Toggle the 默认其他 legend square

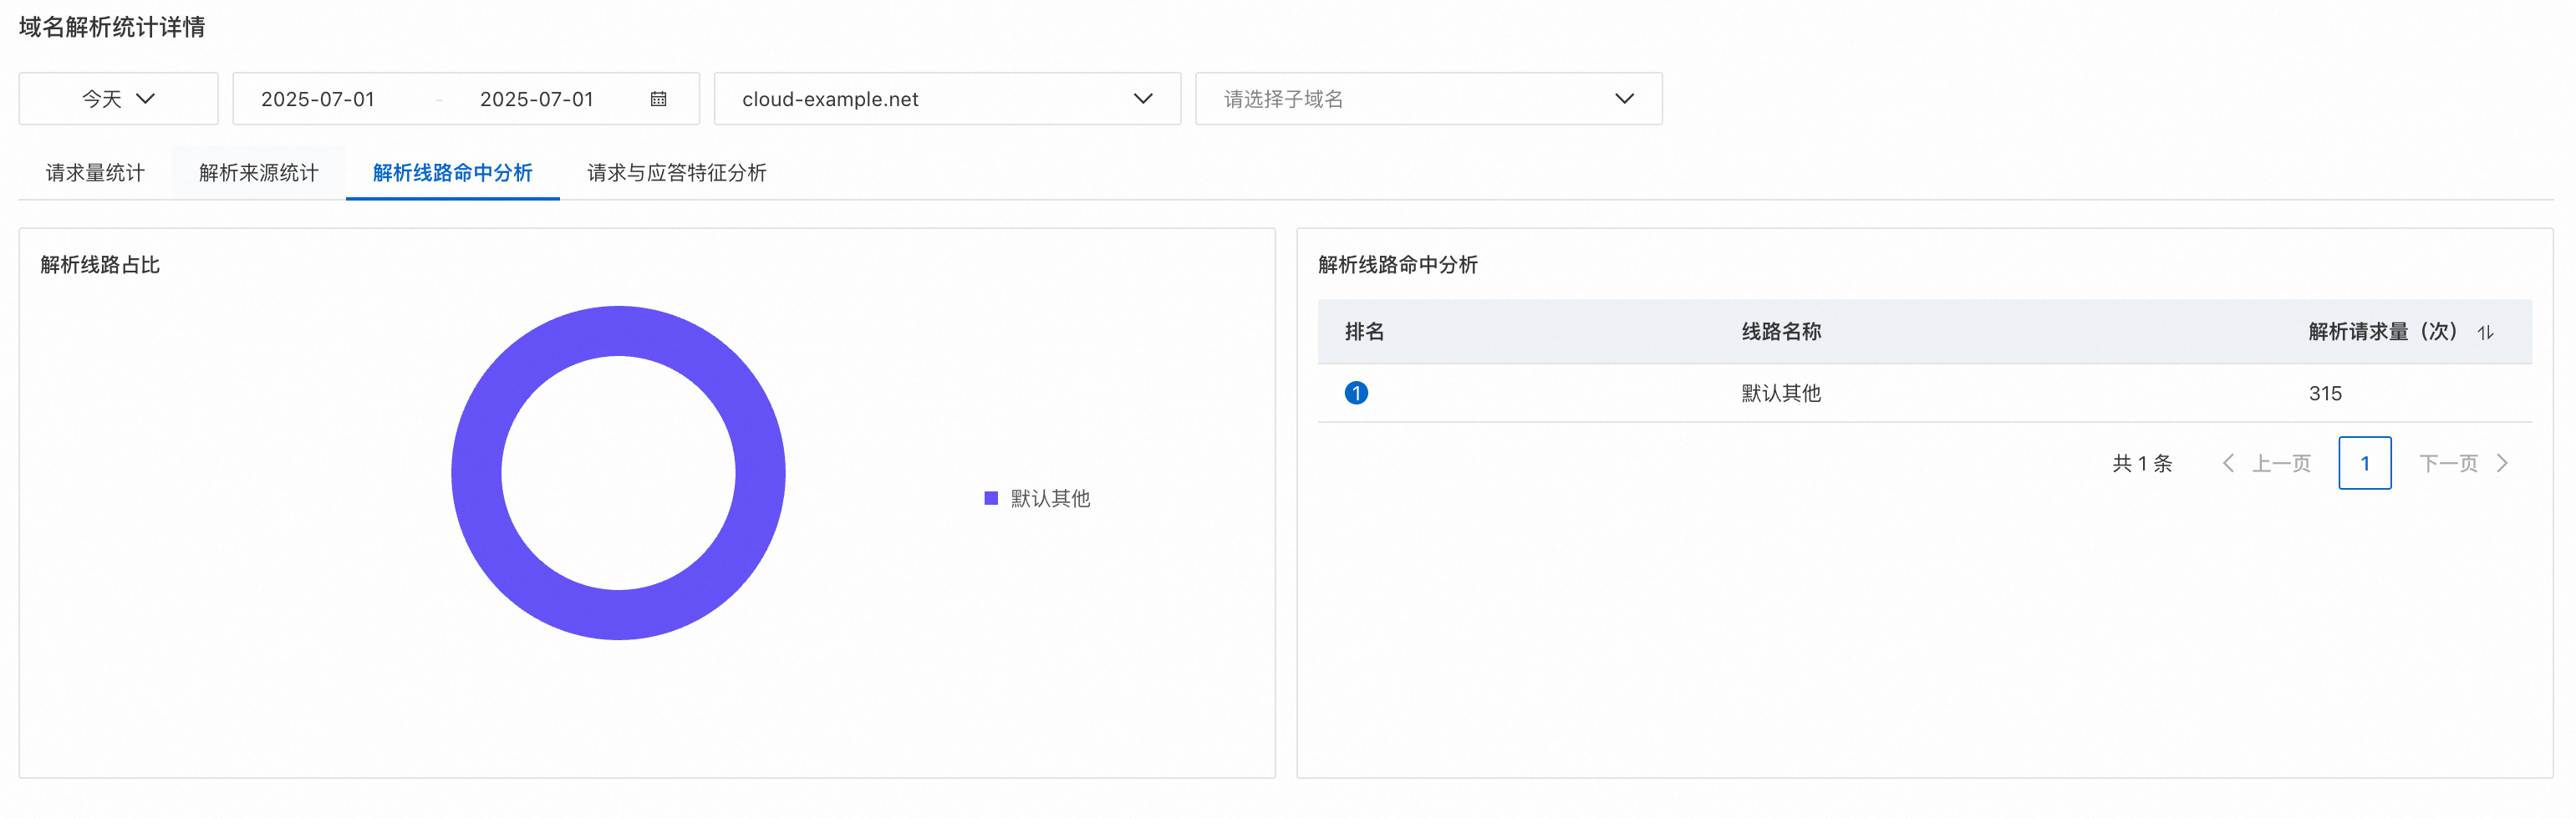click(x=991, y=498)
